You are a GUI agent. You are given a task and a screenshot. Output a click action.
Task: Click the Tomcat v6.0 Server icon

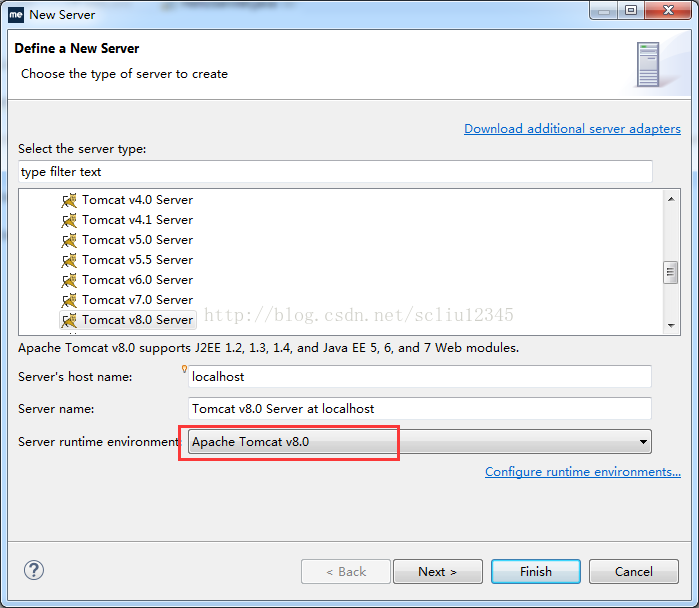[x=69, y=280]
